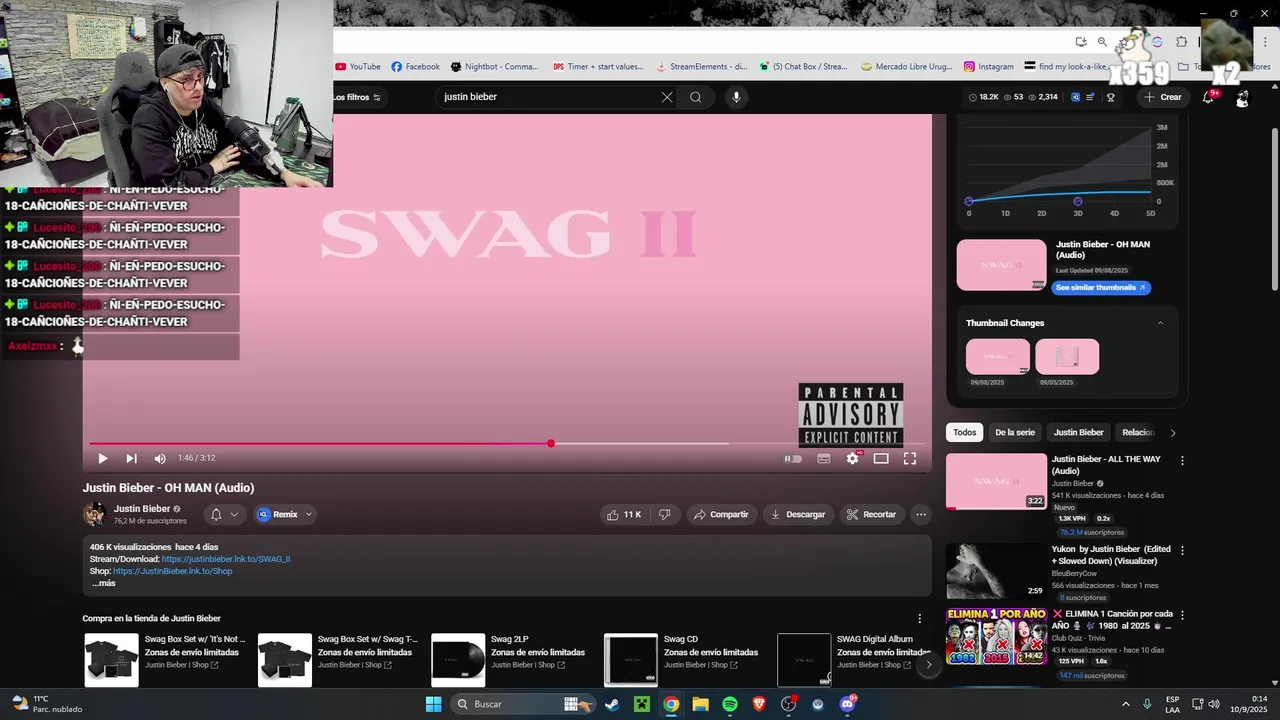Switch to theater mode view
The width and height of the screenshot is (1280, 720).
tap(881, 459)
